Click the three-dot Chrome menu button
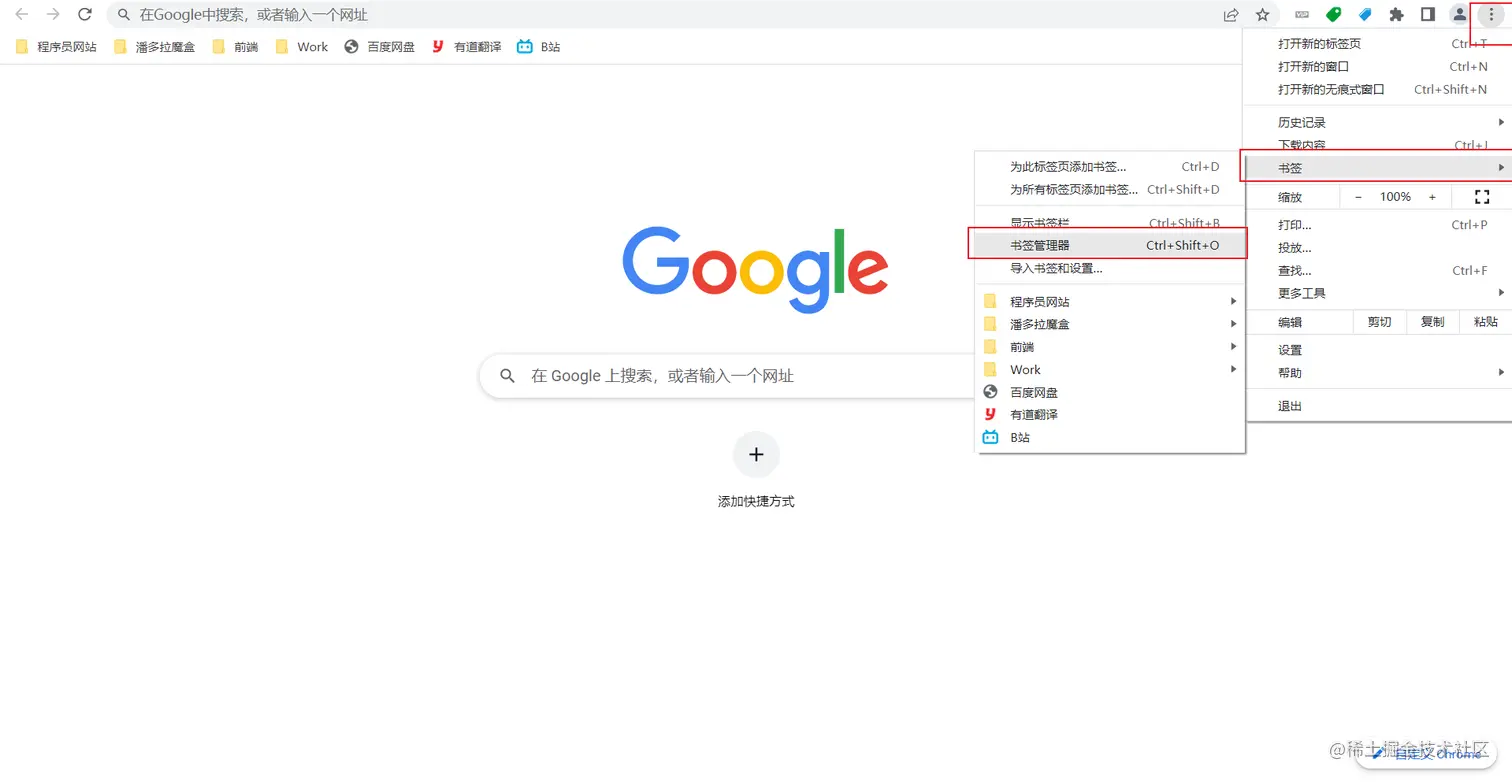1512x782 pixels. click(1491, 15)
